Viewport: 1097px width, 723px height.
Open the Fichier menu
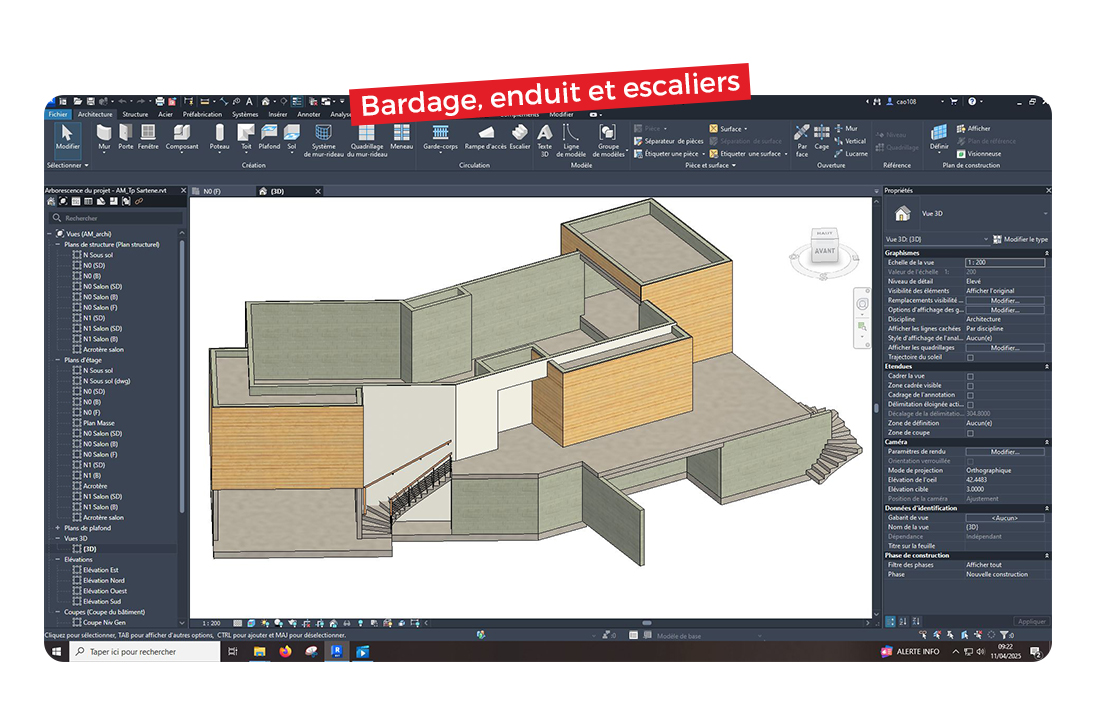[58, 115]
